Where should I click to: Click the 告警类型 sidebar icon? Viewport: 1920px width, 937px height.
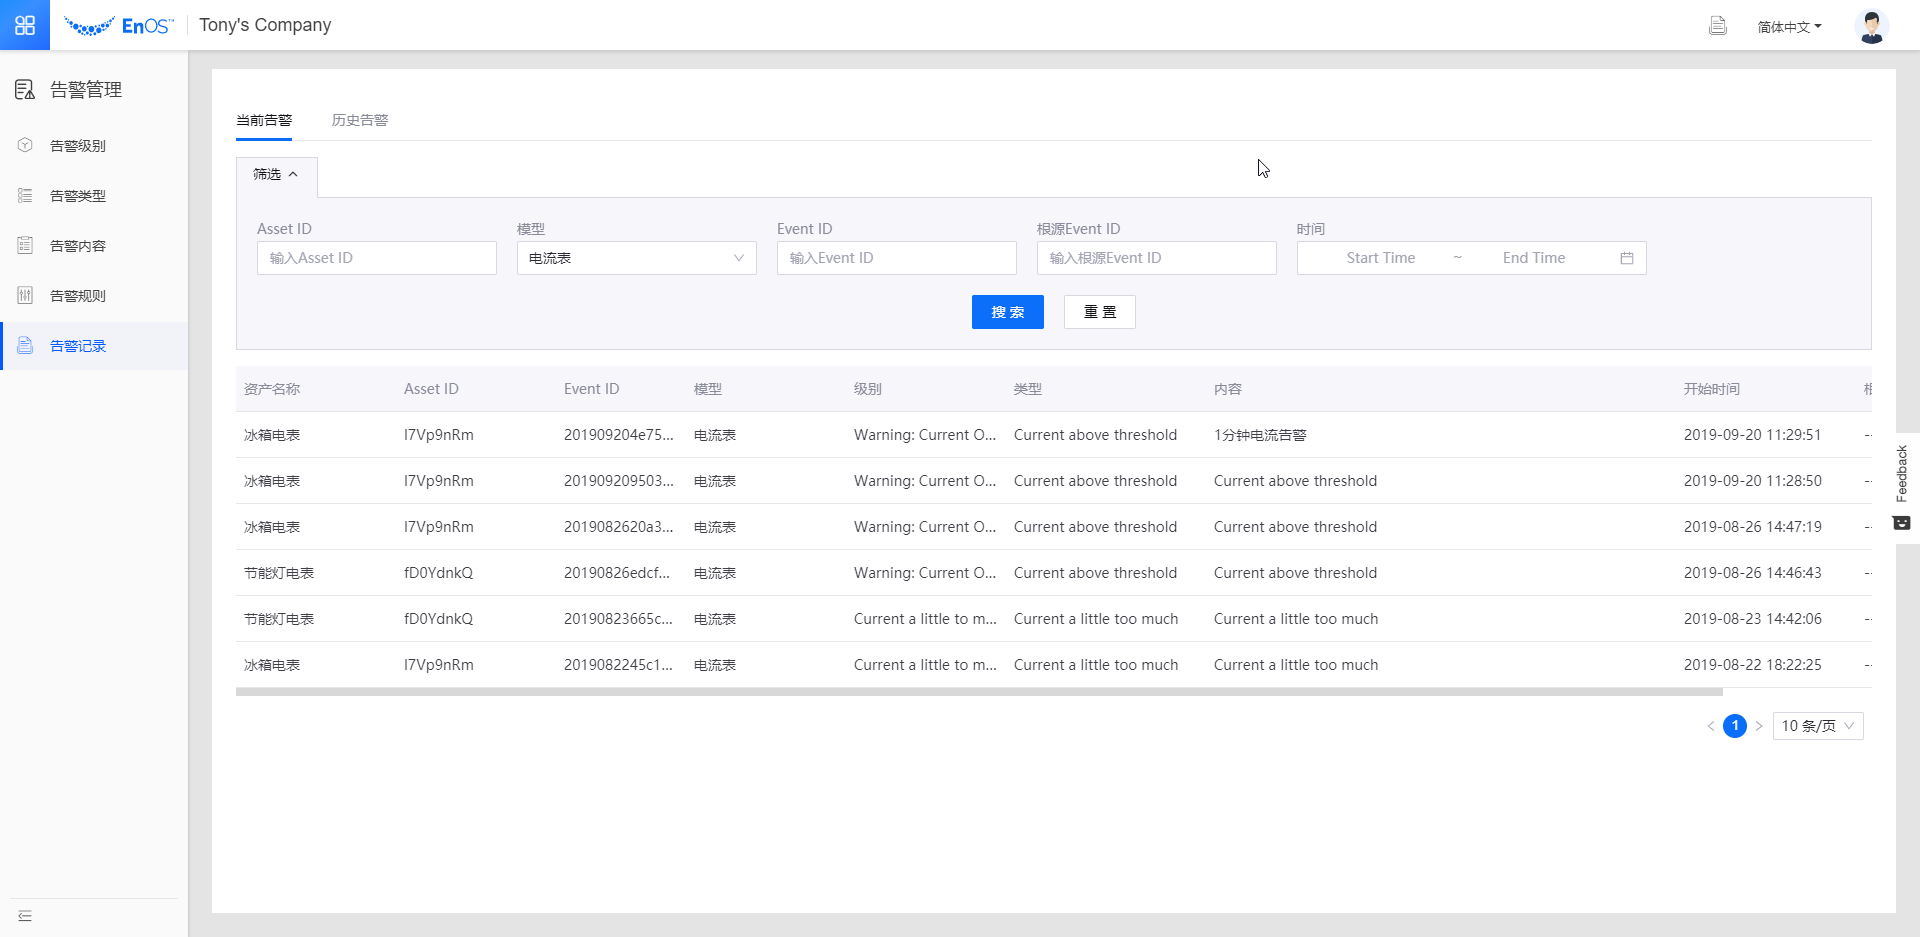tap(26, 196)
